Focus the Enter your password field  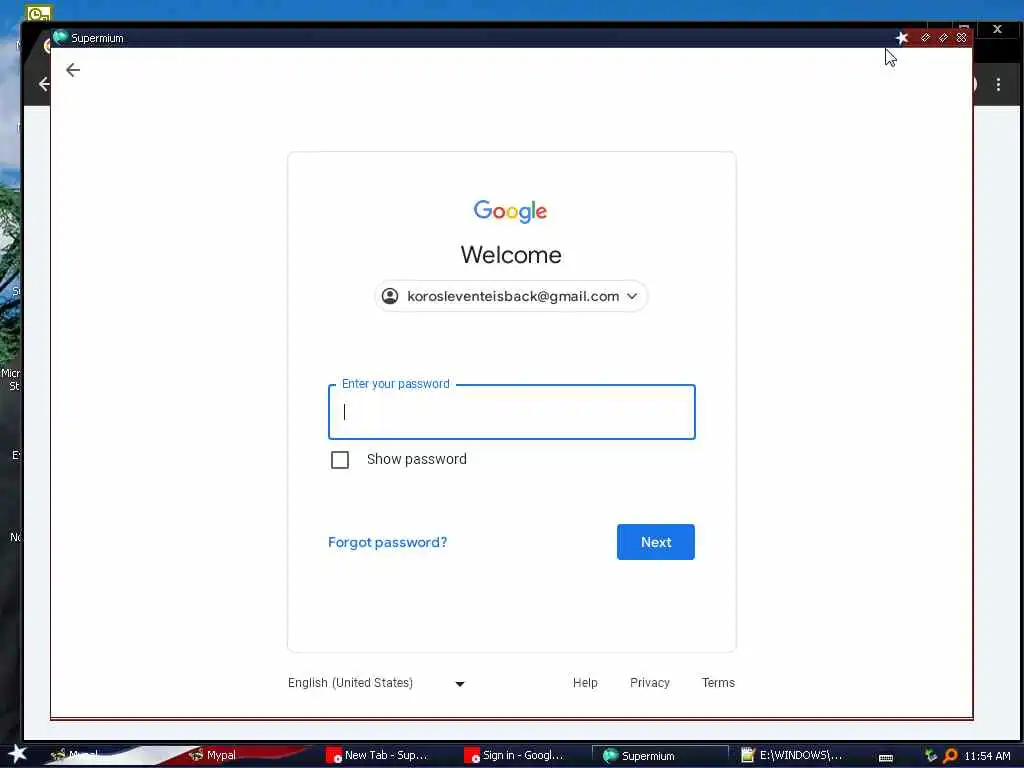511,412
